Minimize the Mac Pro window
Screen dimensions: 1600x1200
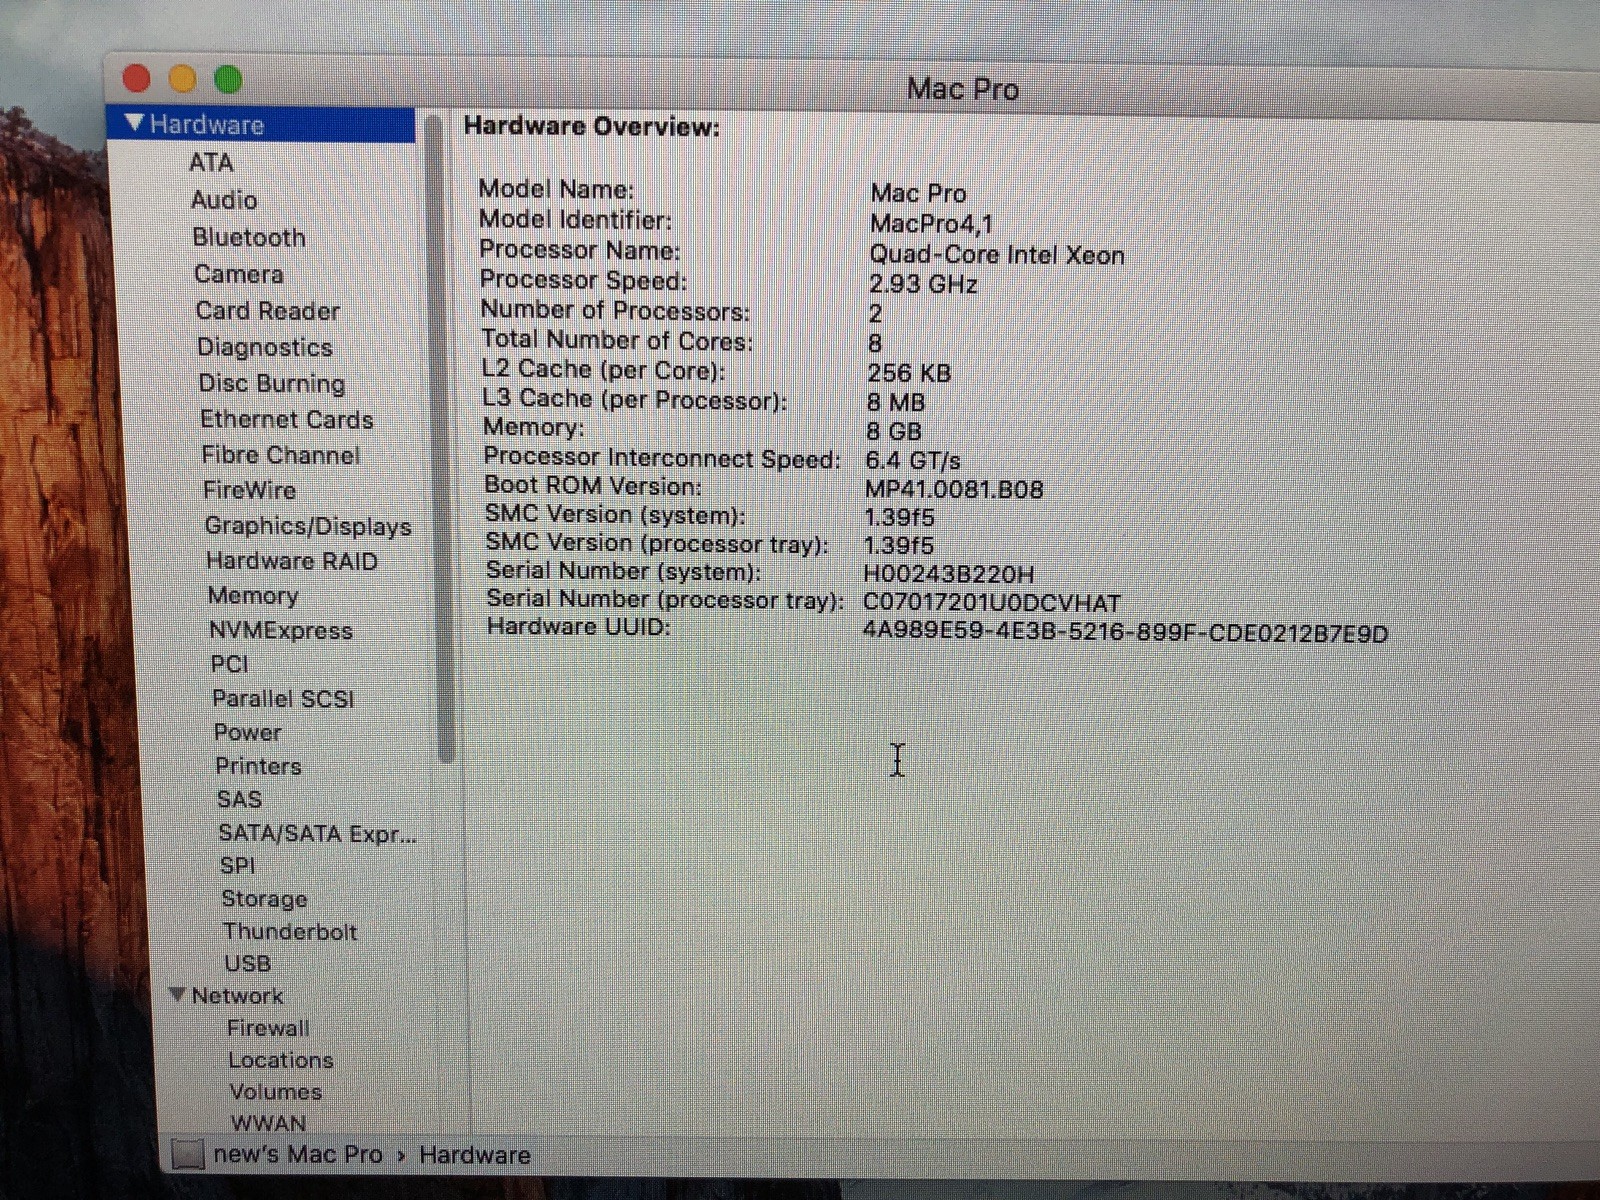pos(182,78)
